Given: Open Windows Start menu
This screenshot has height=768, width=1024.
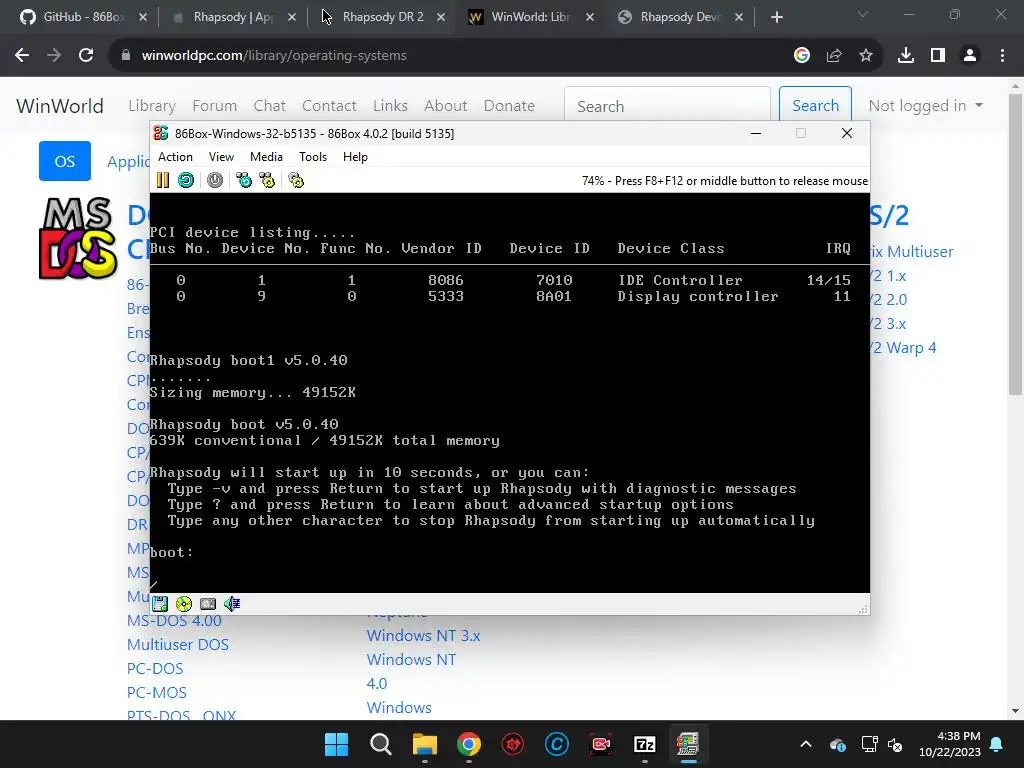Looking at the screenshot, I should coord(336,744).
